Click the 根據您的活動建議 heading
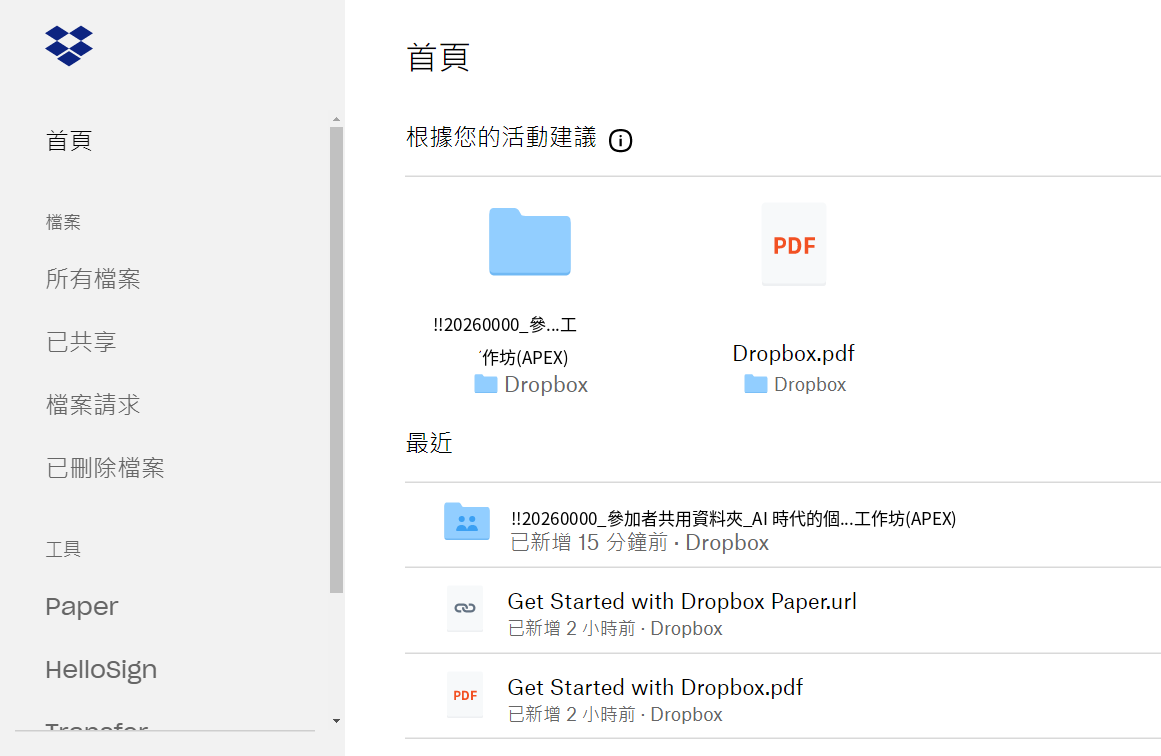This screenshot has height=756, width=1161. [x=501, y=137]
